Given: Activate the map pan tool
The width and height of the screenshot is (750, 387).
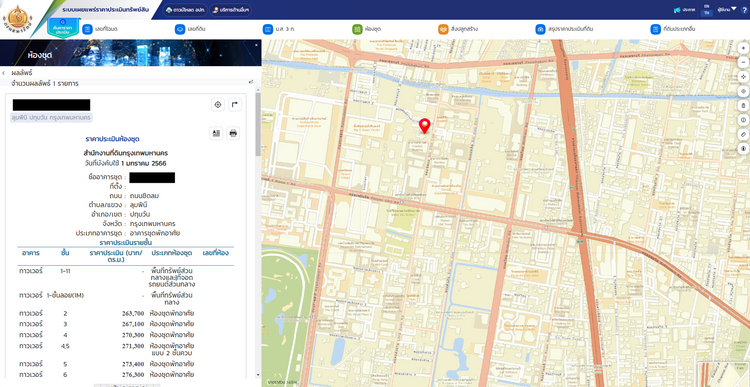Looking at the screenshot, I should pyautogui.click(x=743, y=77).
